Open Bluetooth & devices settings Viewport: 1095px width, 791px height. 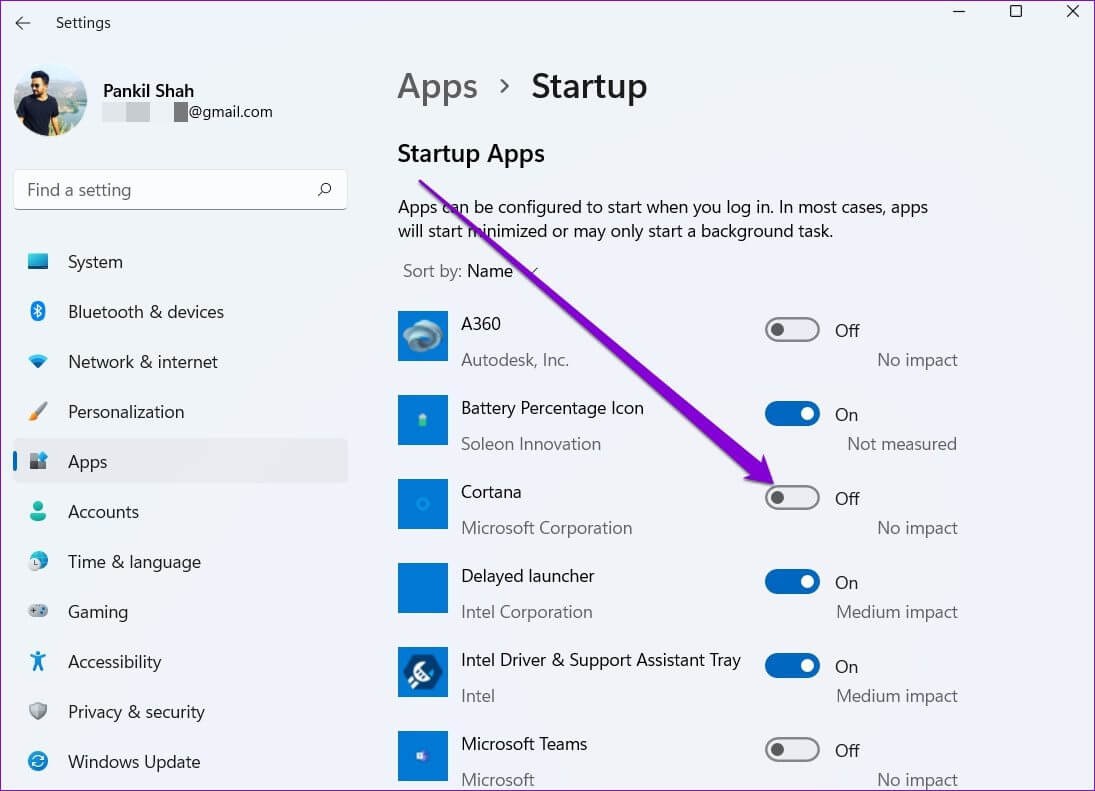(180, 311)
